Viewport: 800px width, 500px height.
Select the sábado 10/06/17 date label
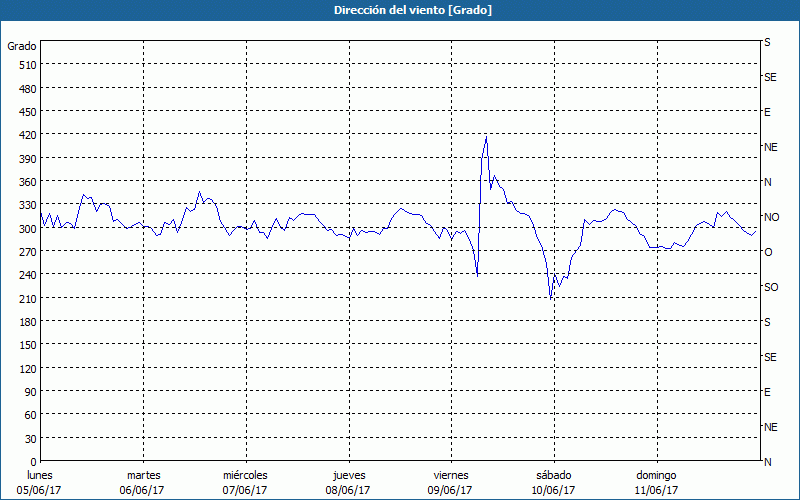coord(553,482)
